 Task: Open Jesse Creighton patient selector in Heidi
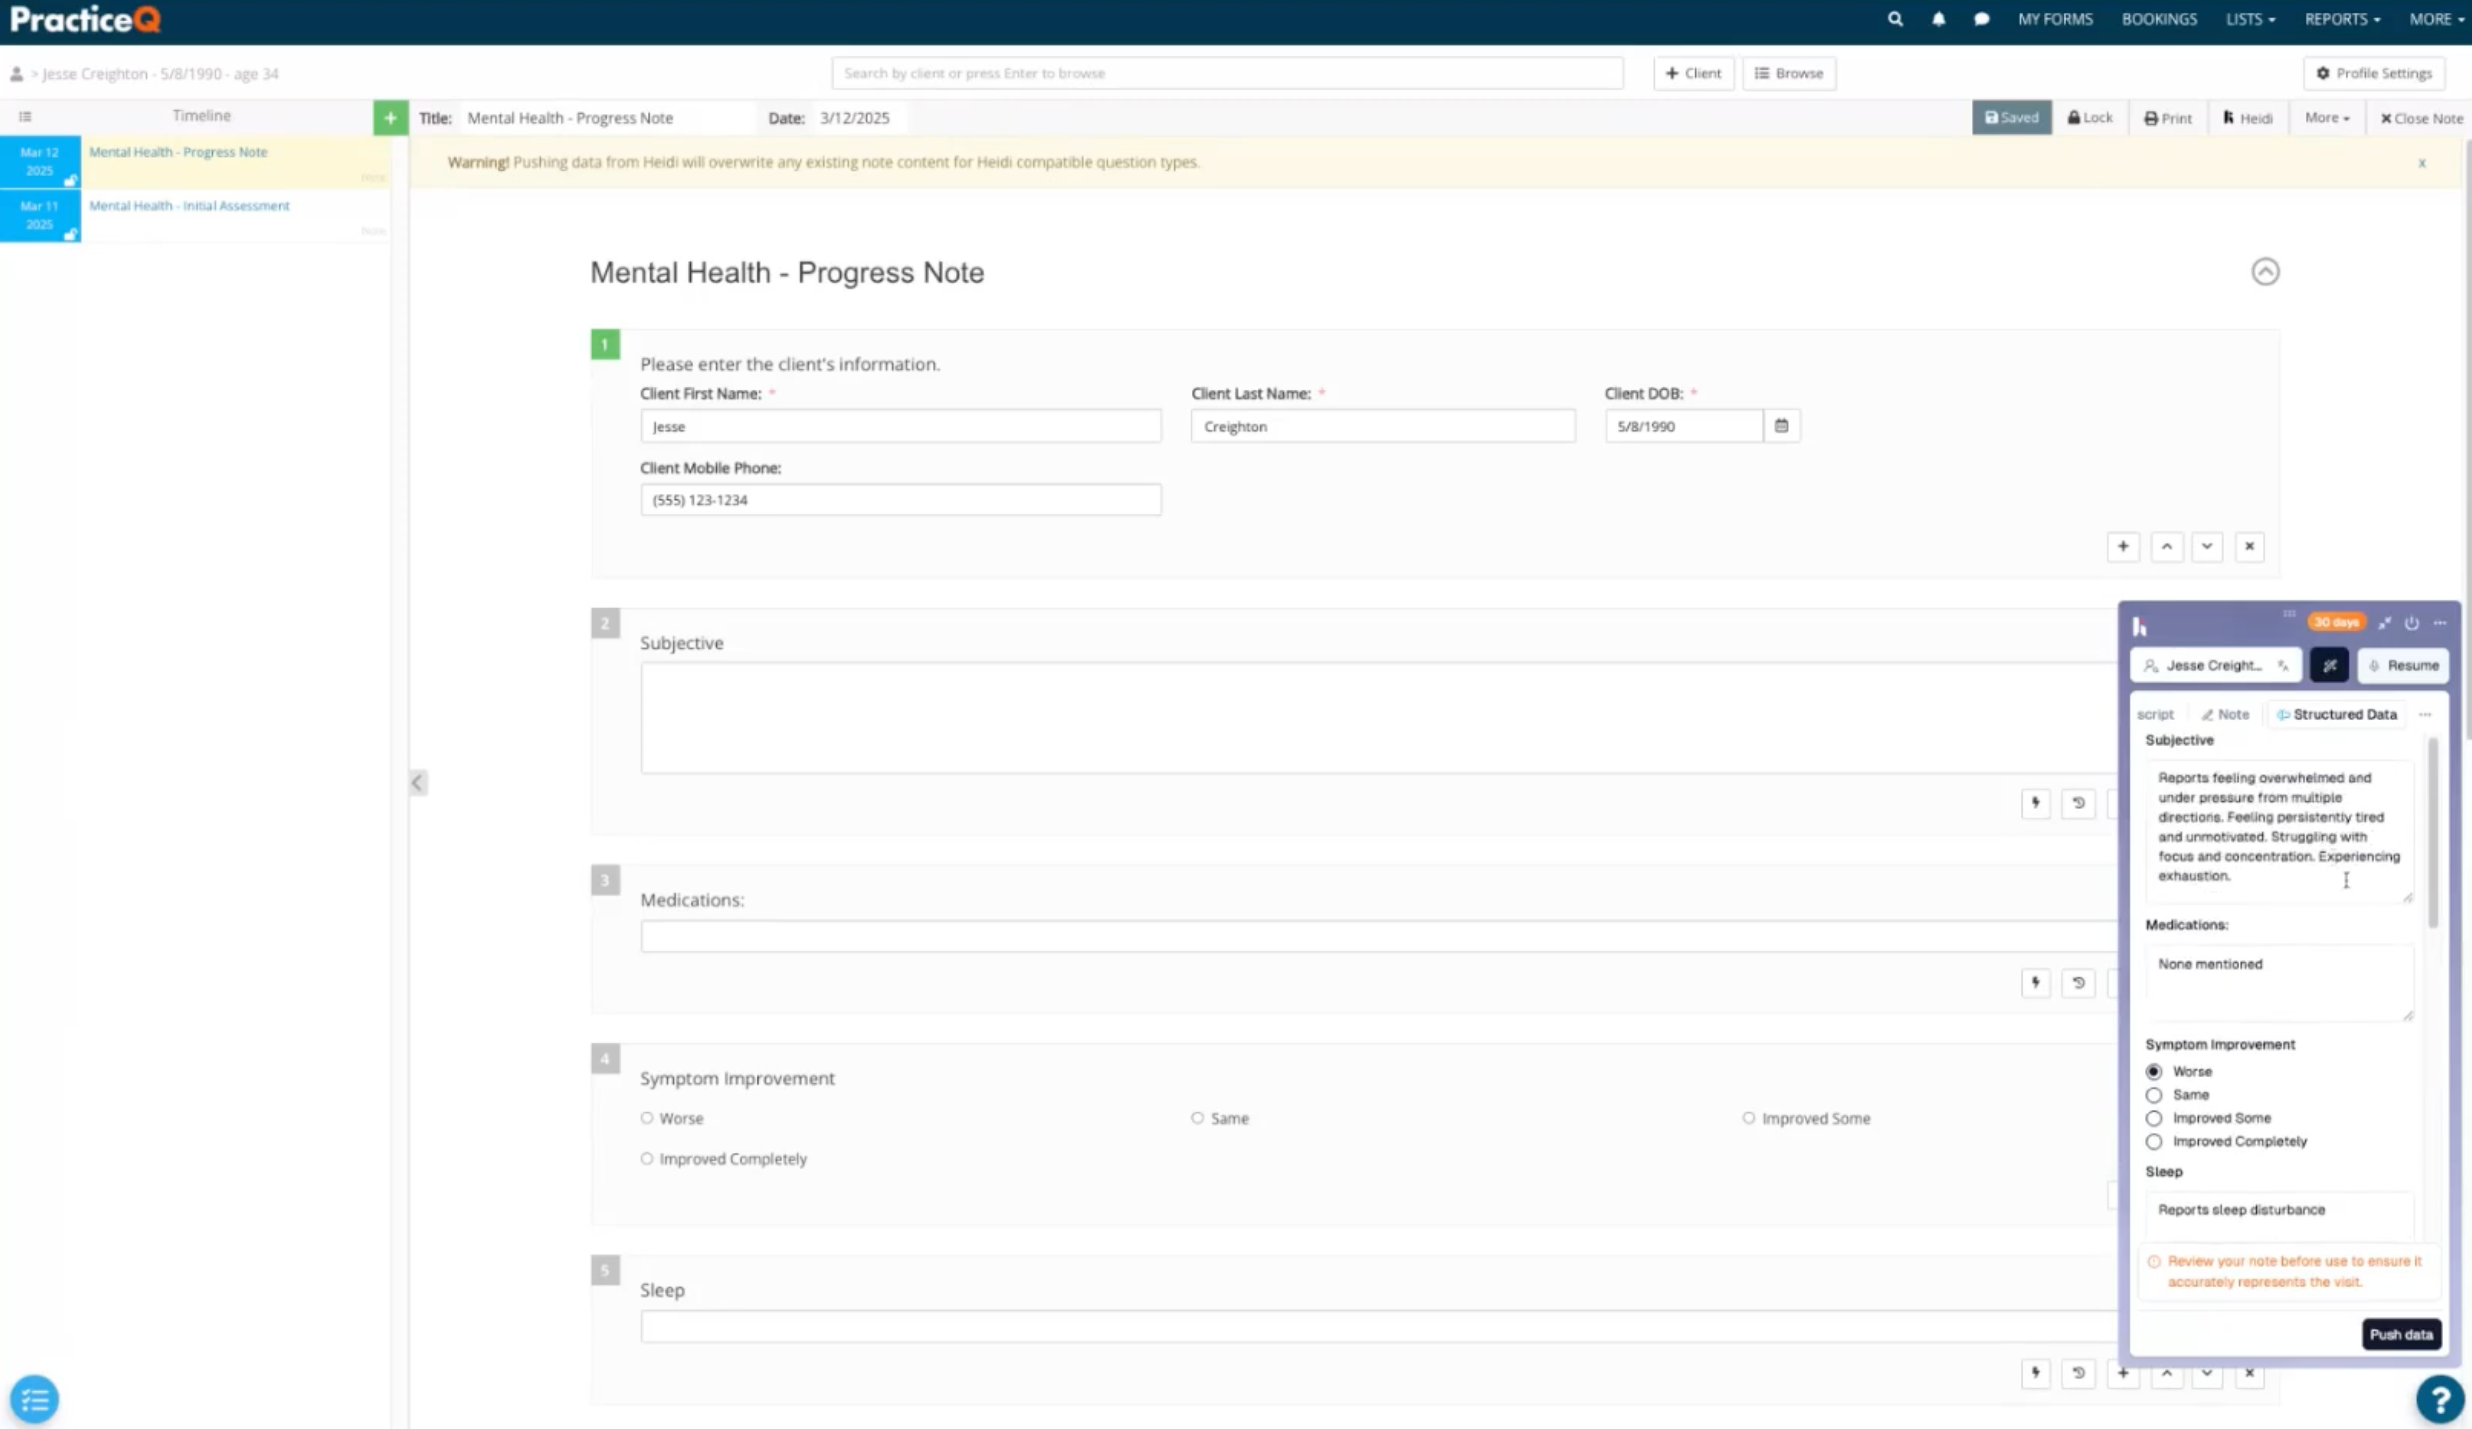[x=2215, y=665]
